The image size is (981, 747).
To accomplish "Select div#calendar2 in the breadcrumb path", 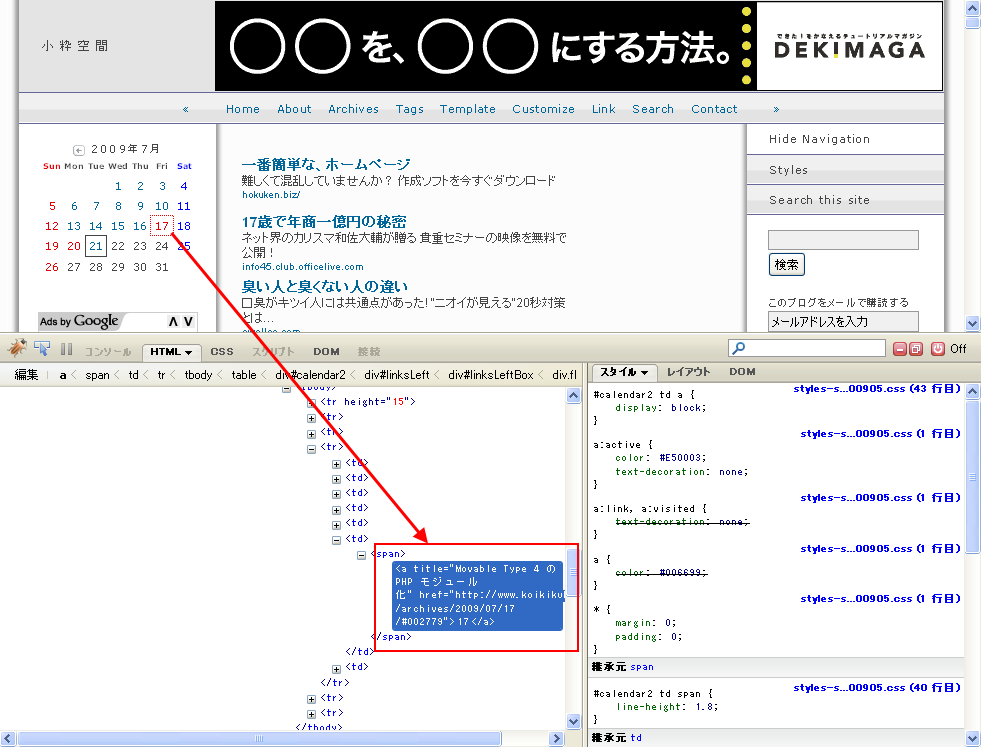I will (310, 375).
